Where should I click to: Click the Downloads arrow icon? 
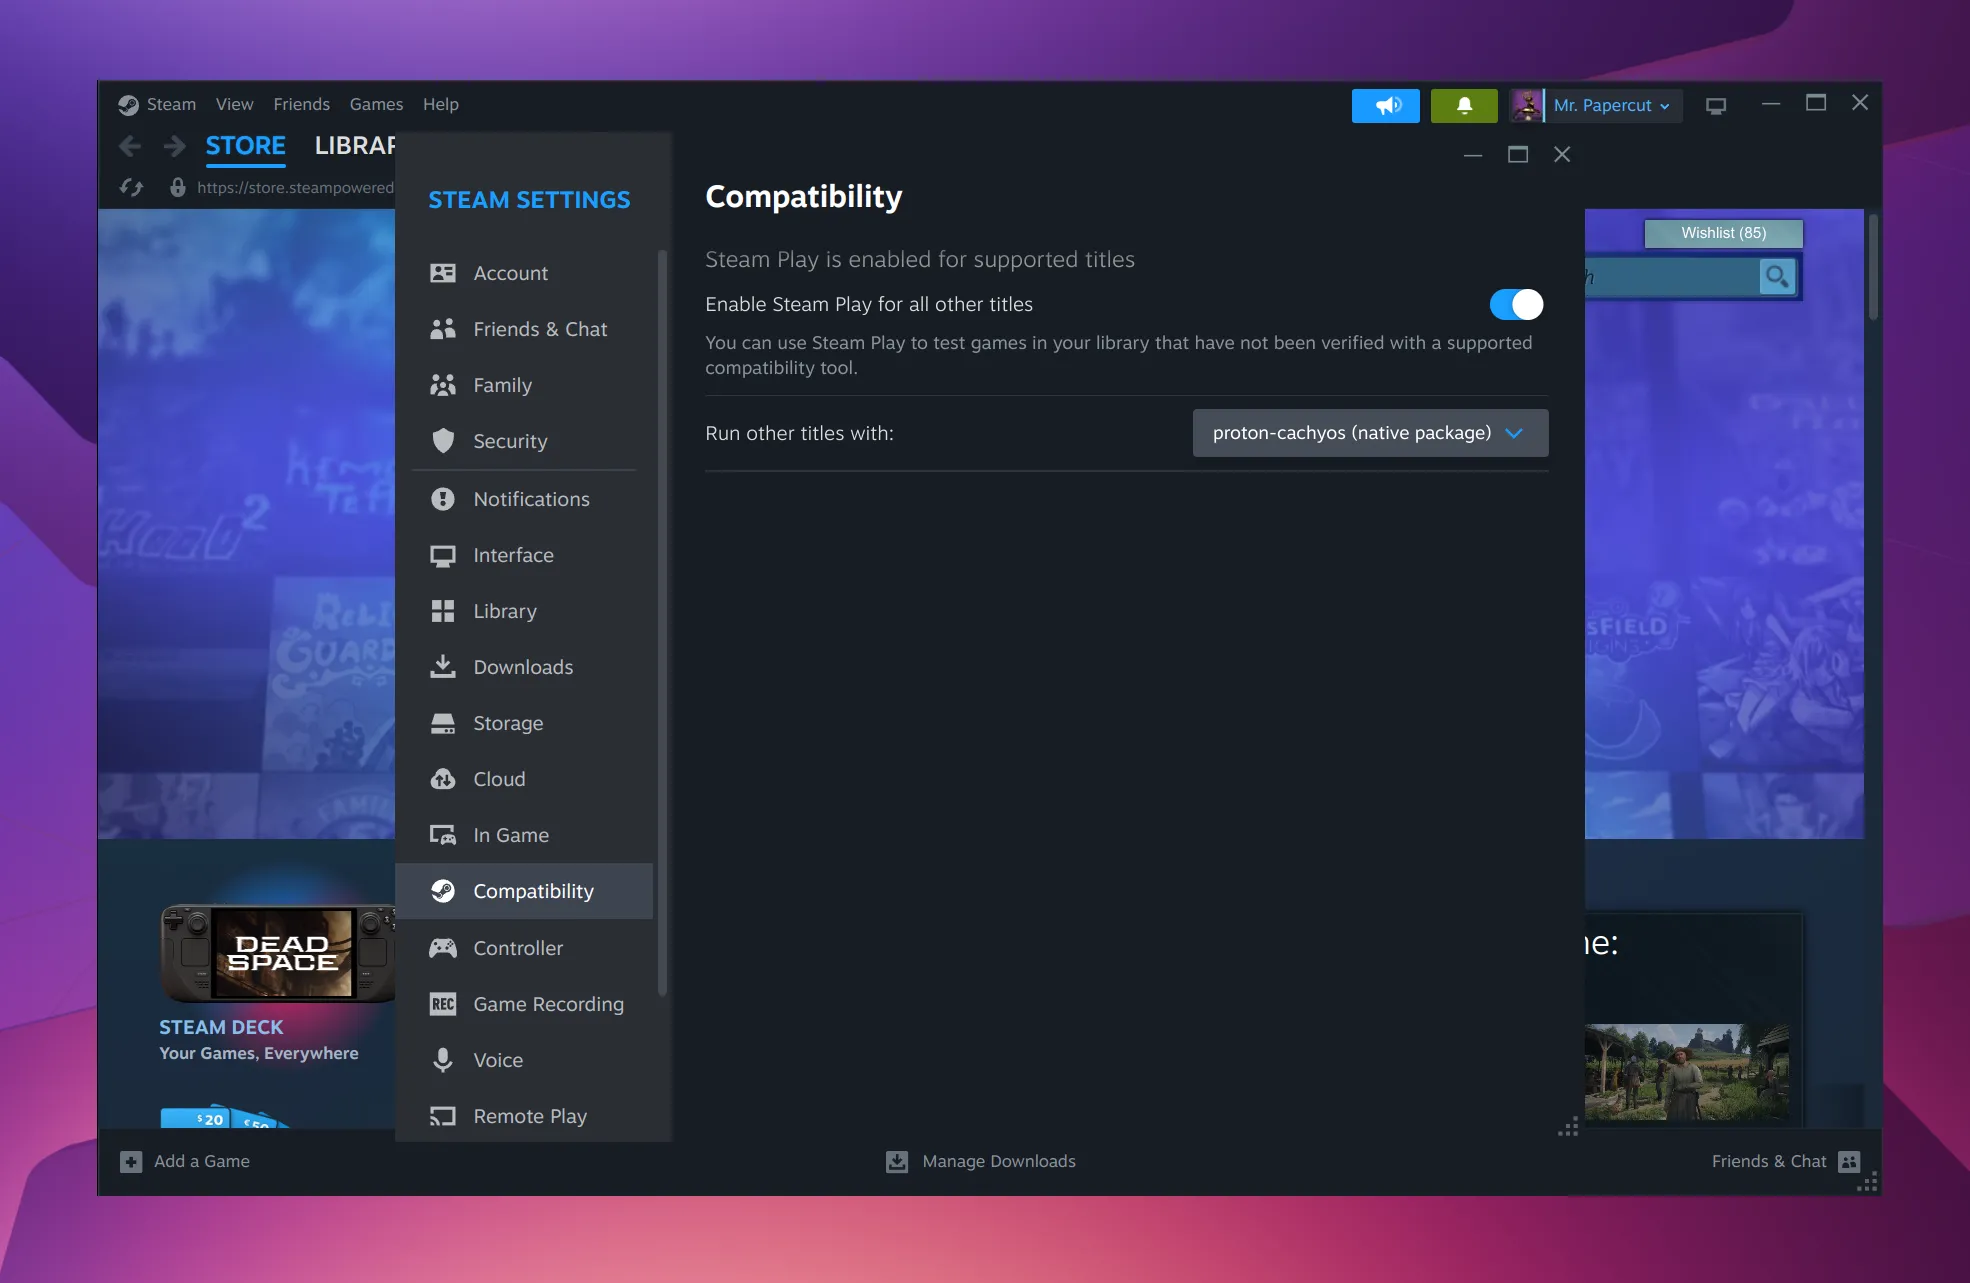[443, 666]
